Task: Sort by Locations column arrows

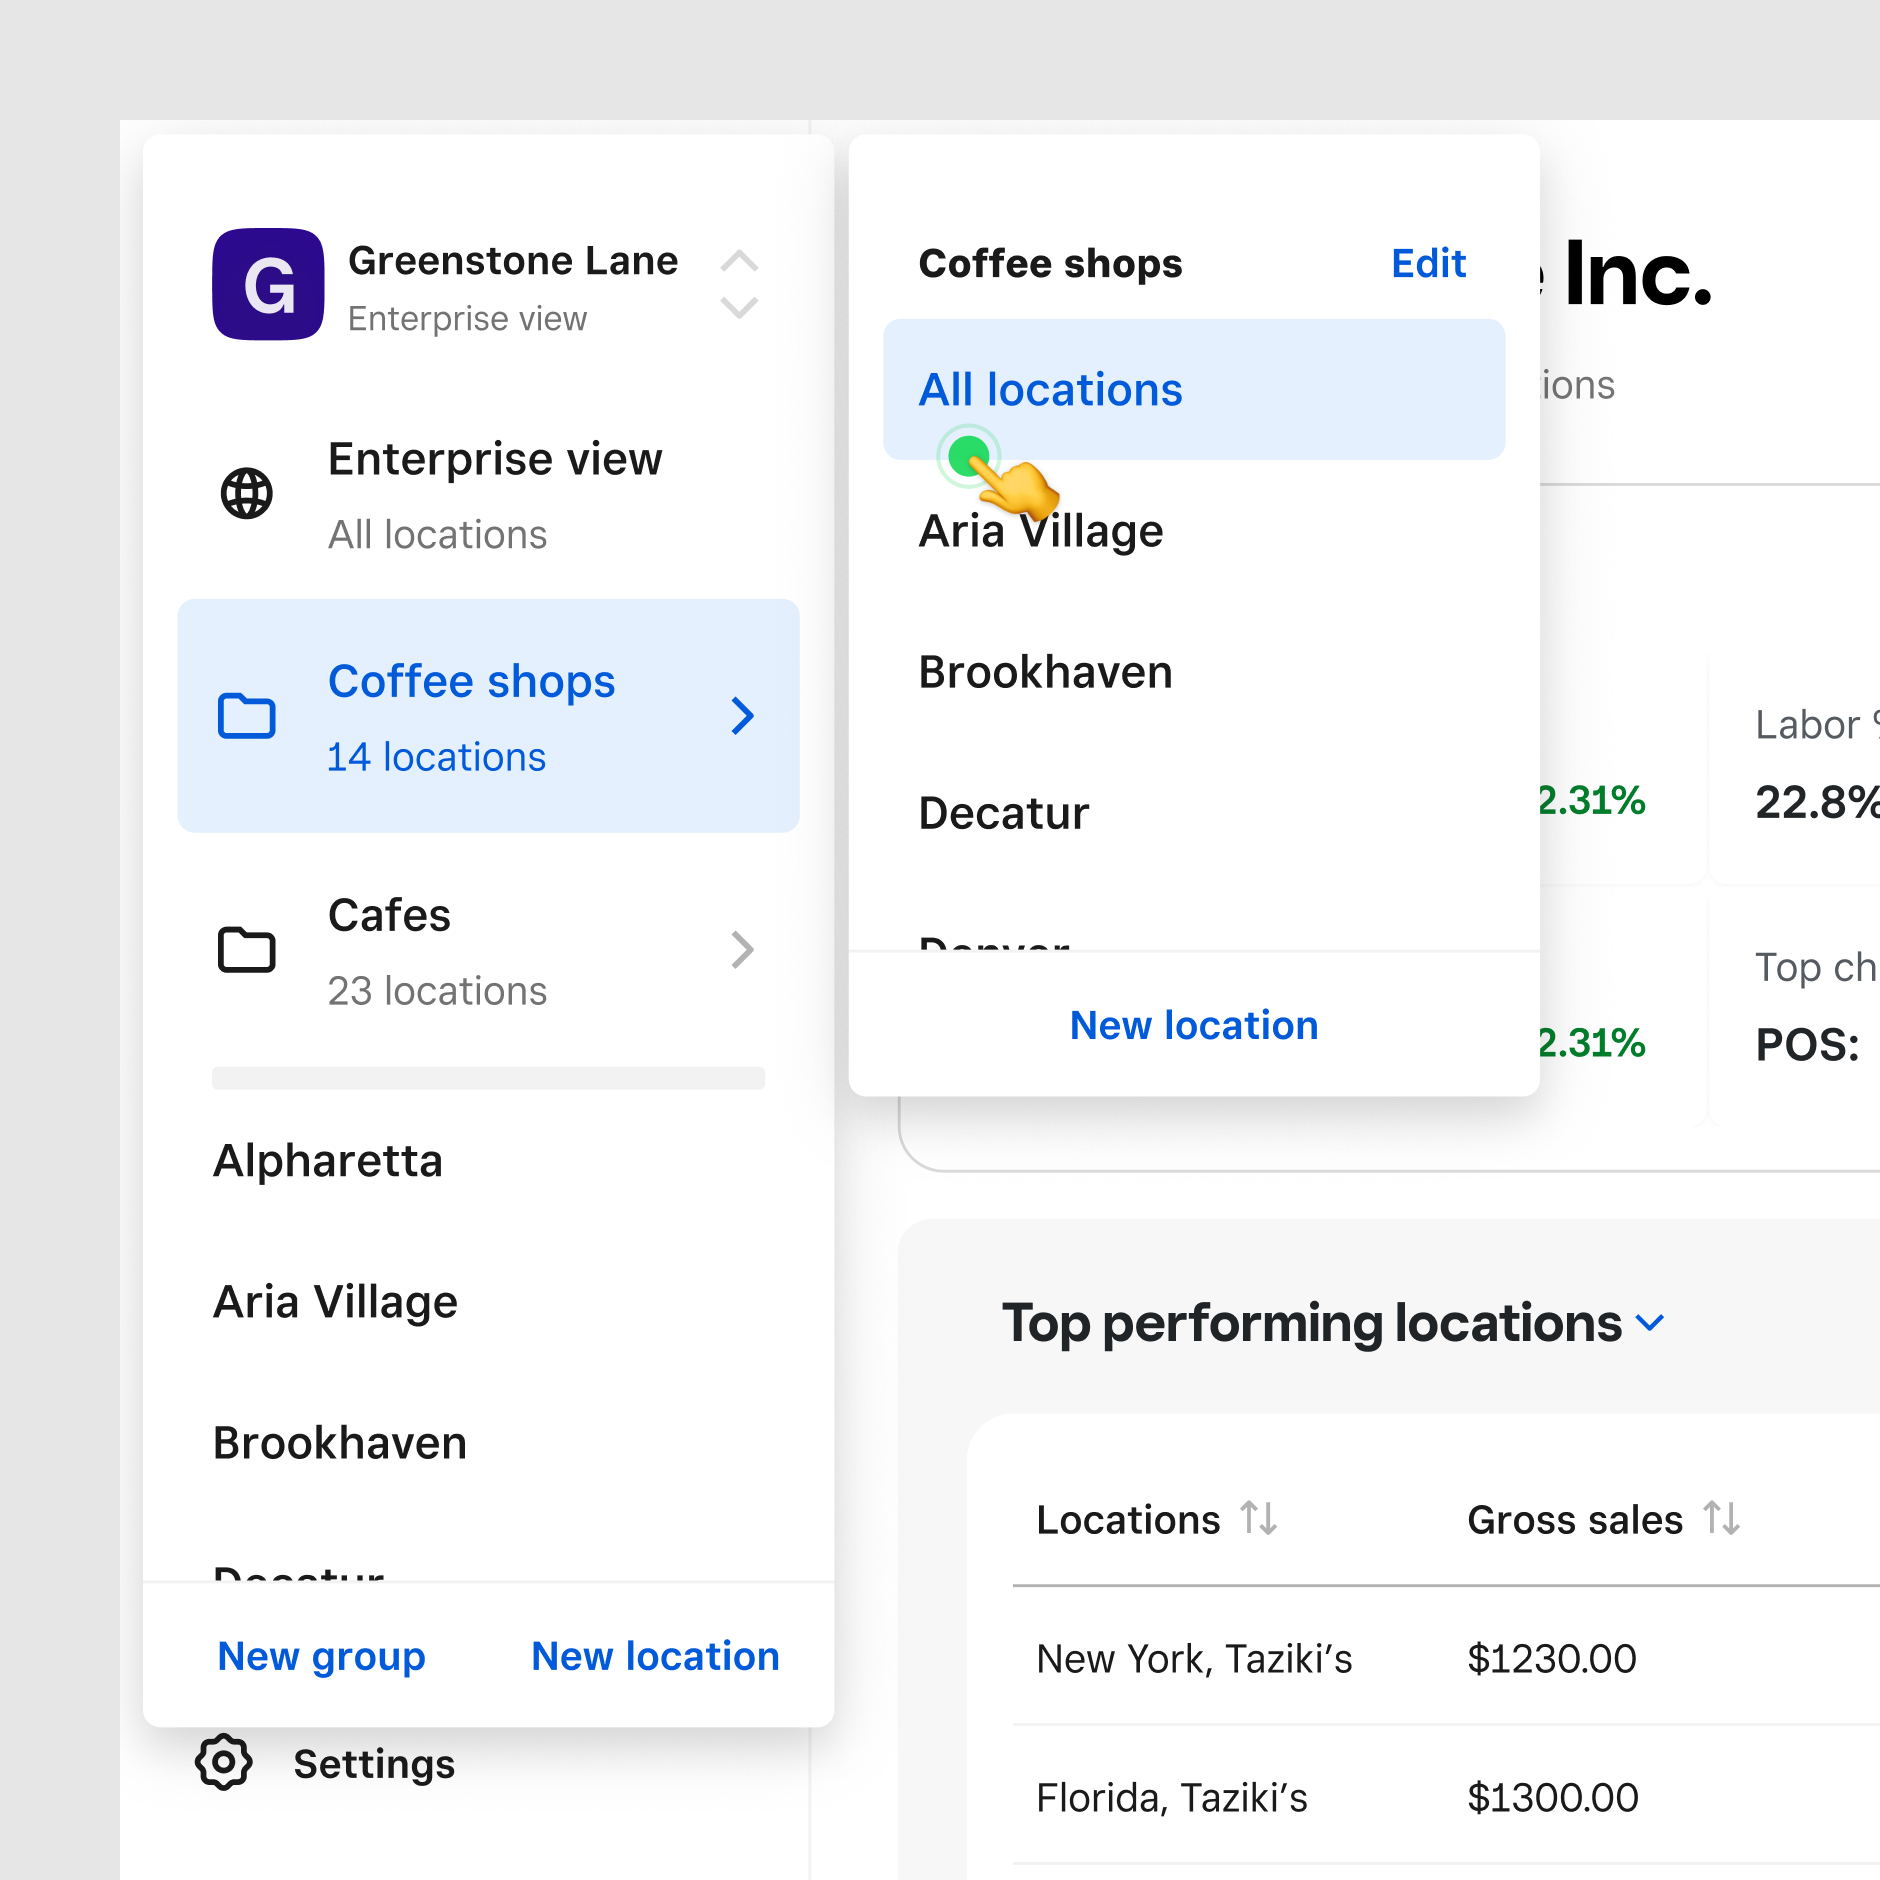Action: (x=1258, y=1518)
